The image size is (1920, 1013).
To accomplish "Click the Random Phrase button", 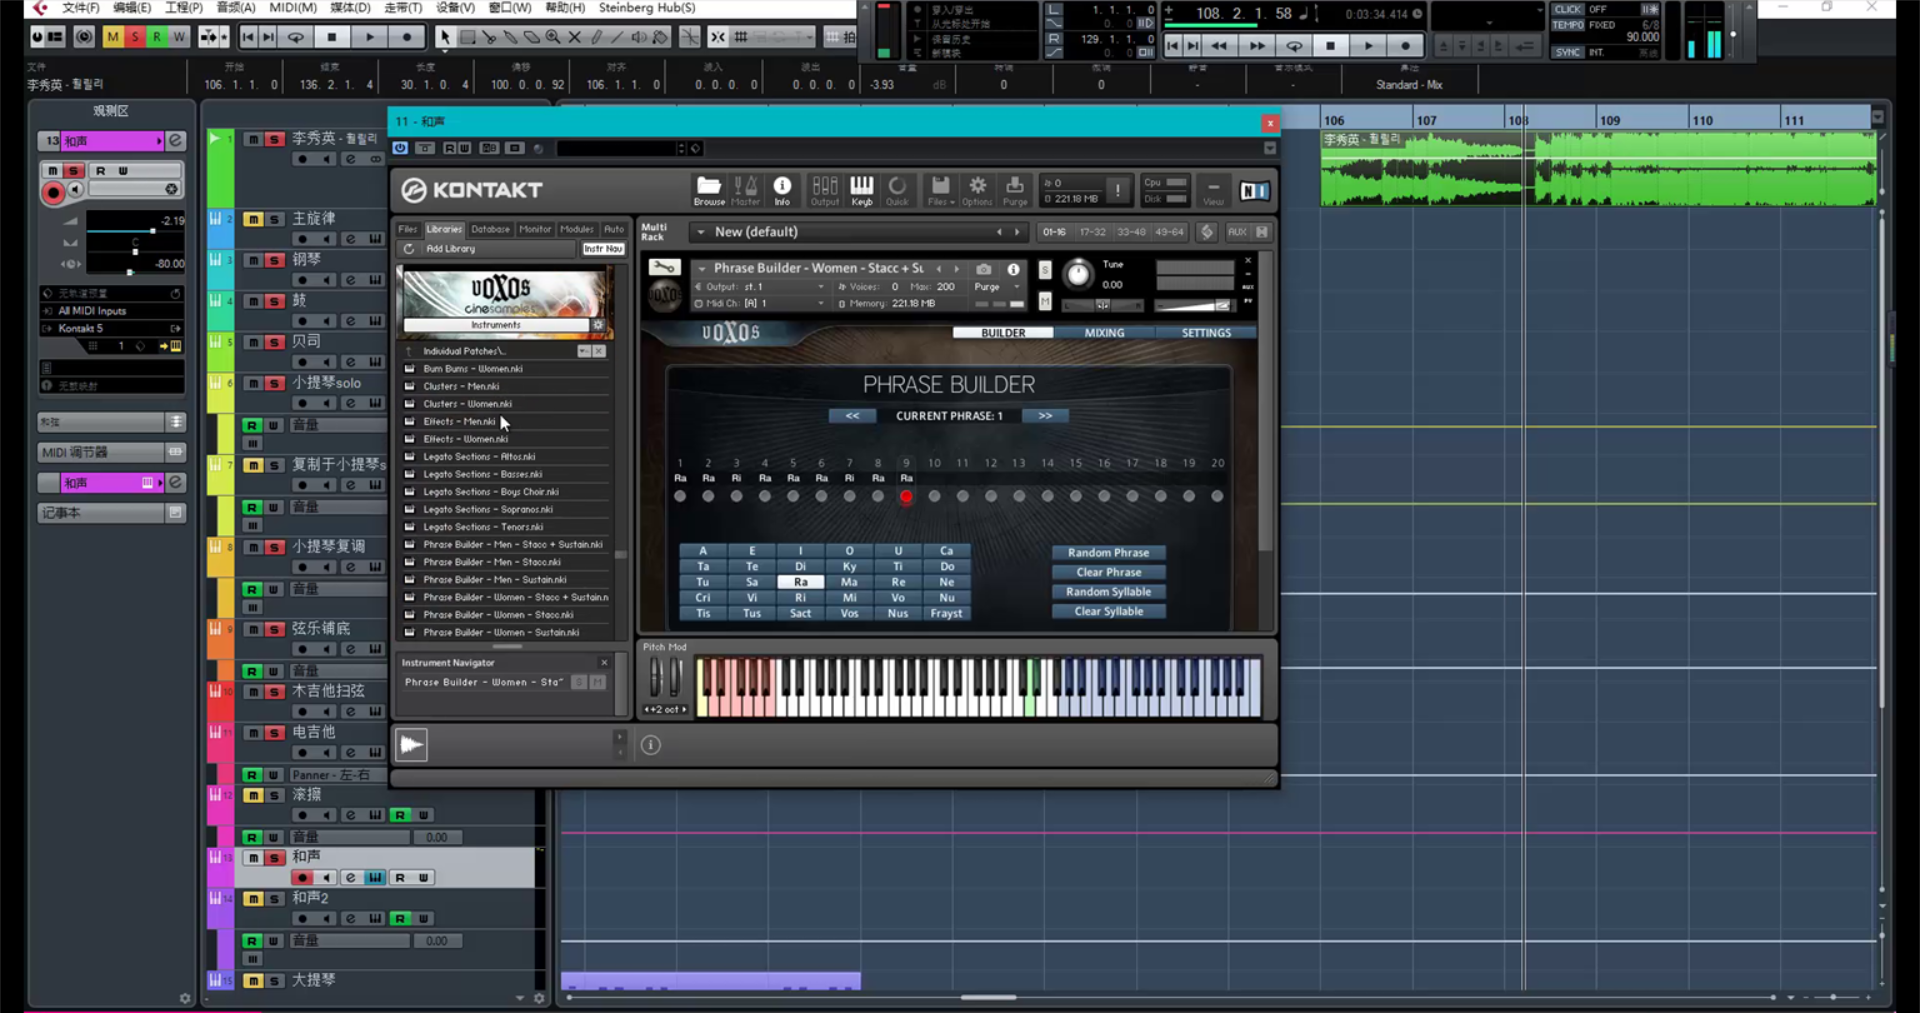I will 1108,553.
